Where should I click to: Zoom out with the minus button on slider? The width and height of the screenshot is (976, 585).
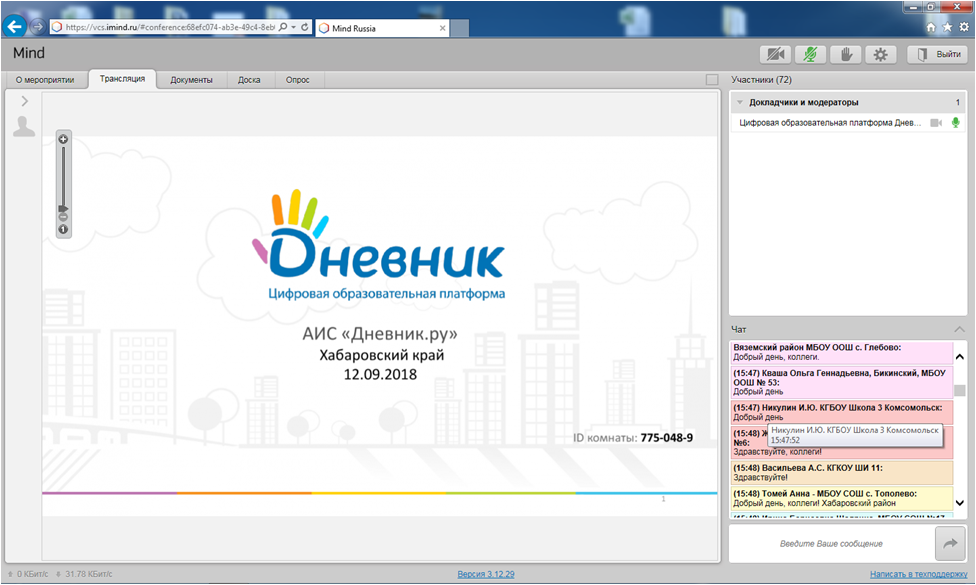[63, 217]
